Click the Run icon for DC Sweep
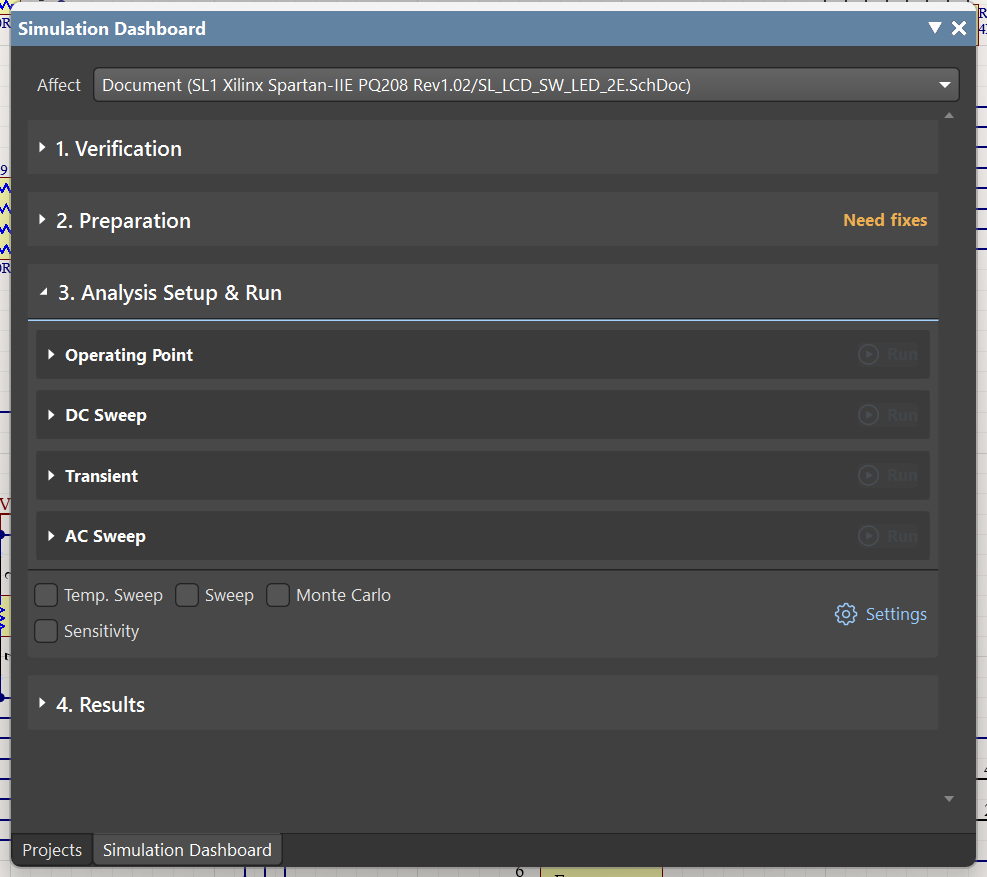 pos(868,415)
